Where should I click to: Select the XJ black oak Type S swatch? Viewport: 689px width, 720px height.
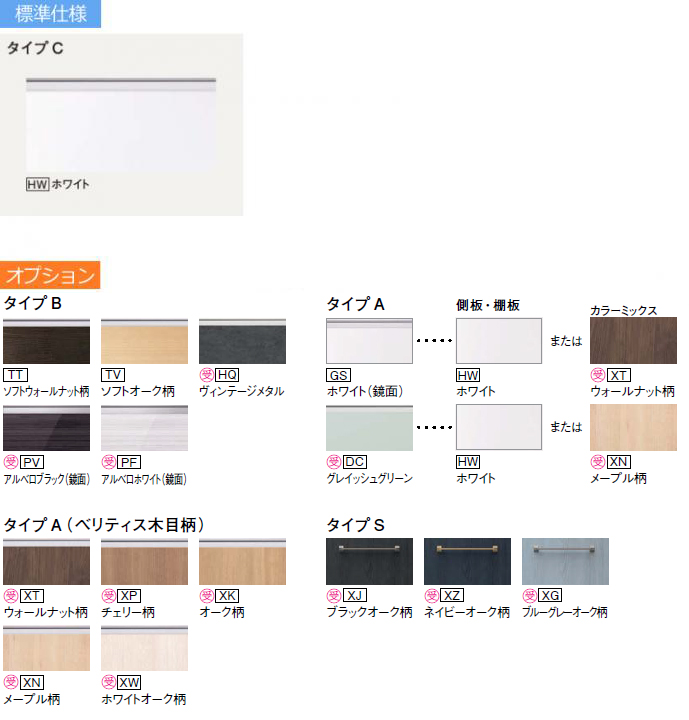pos(370,561)
